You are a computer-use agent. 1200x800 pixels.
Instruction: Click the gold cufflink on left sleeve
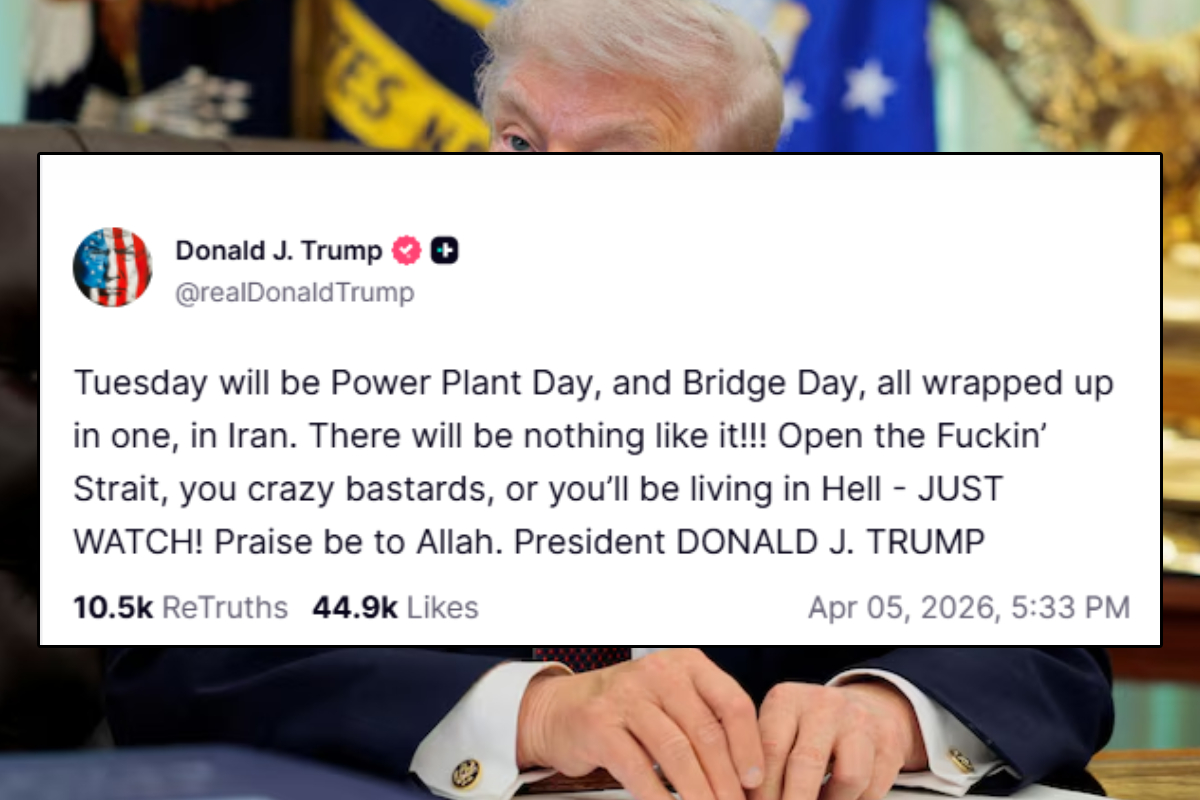pos(465,771)
